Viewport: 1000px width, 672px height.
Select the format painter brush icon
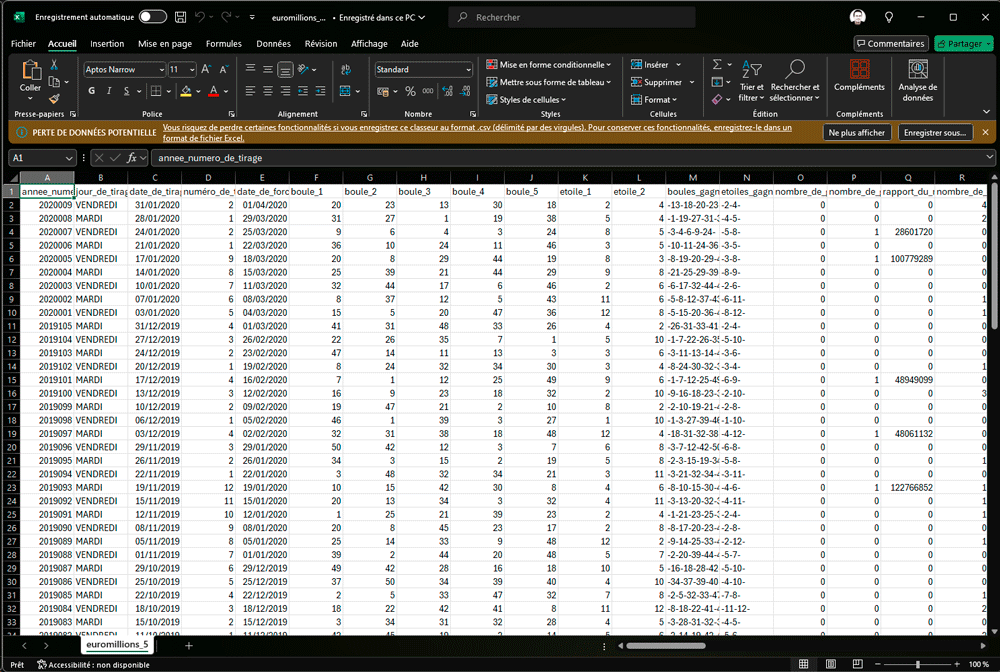click(x=54, y=99)
